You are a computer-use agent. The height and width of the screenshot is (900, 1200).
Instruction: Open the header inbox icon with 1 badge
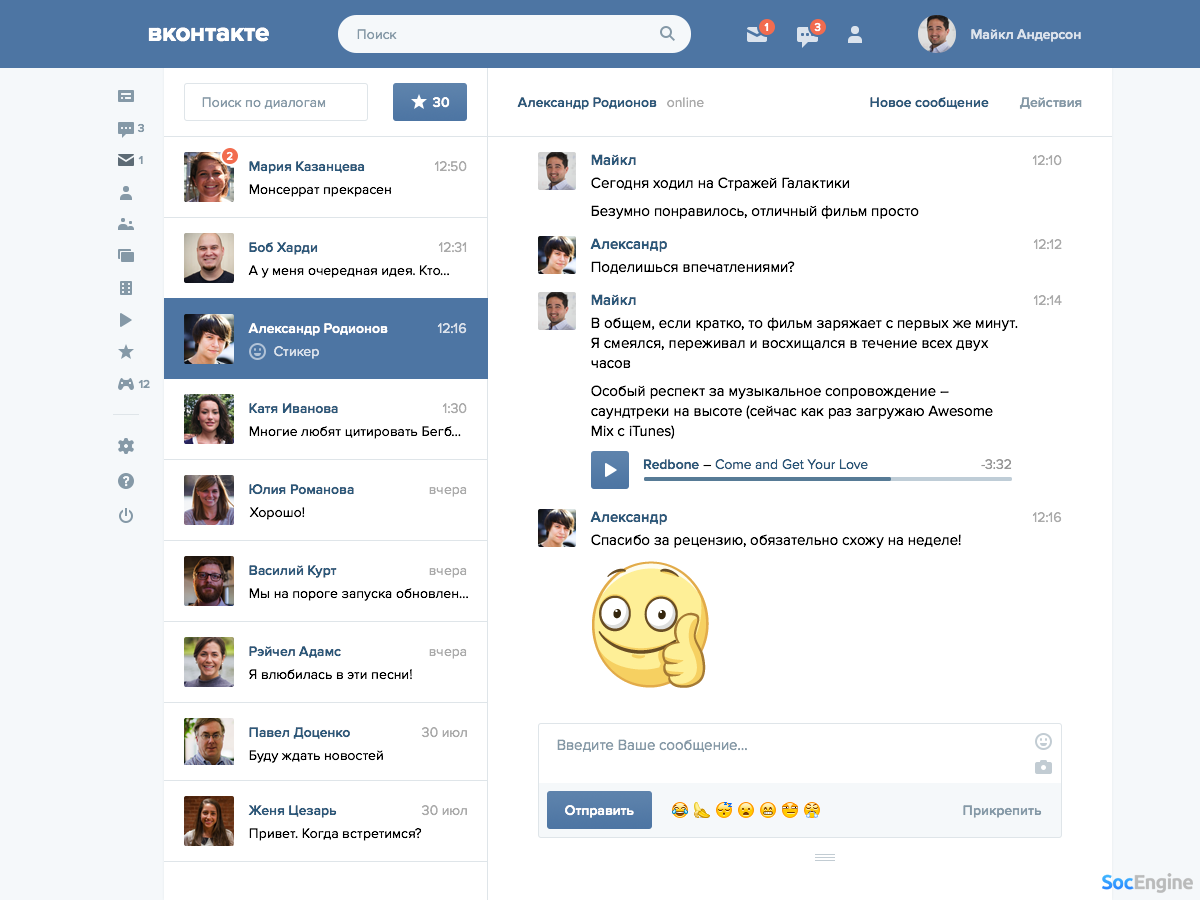[757, 35]
